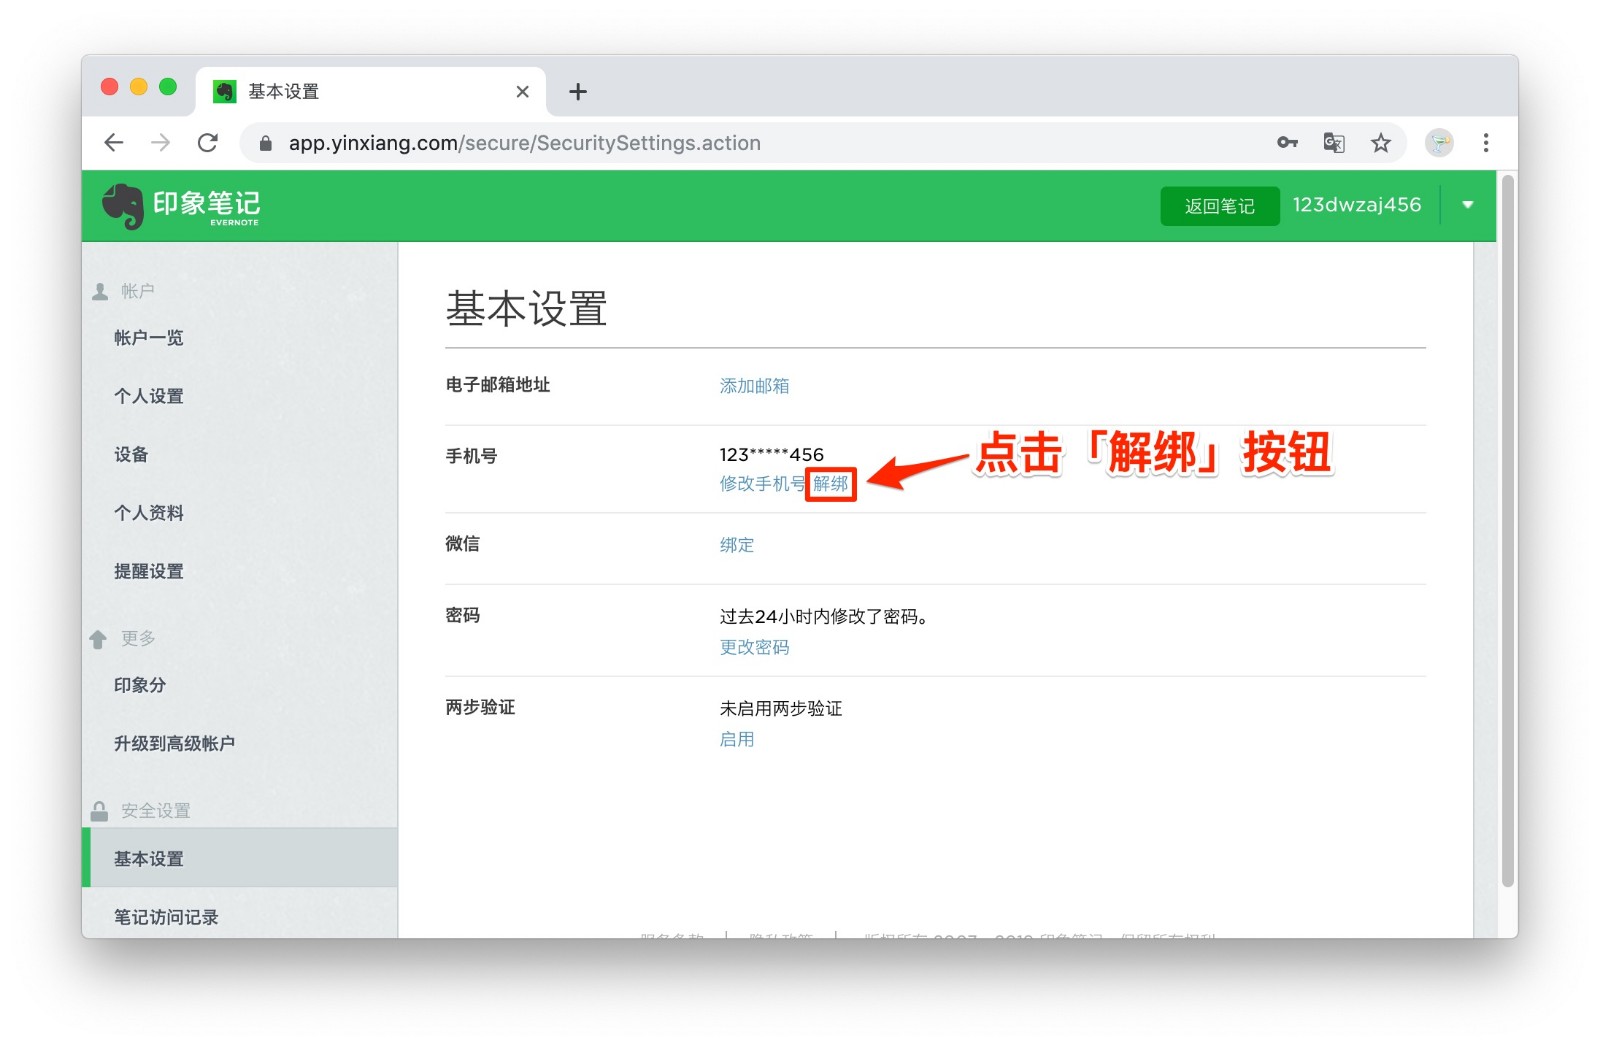The width and height of the screenshot is (1600, 1046).
Task: Close the 基本设置 browser tab
Action: (x=522, y=92)
